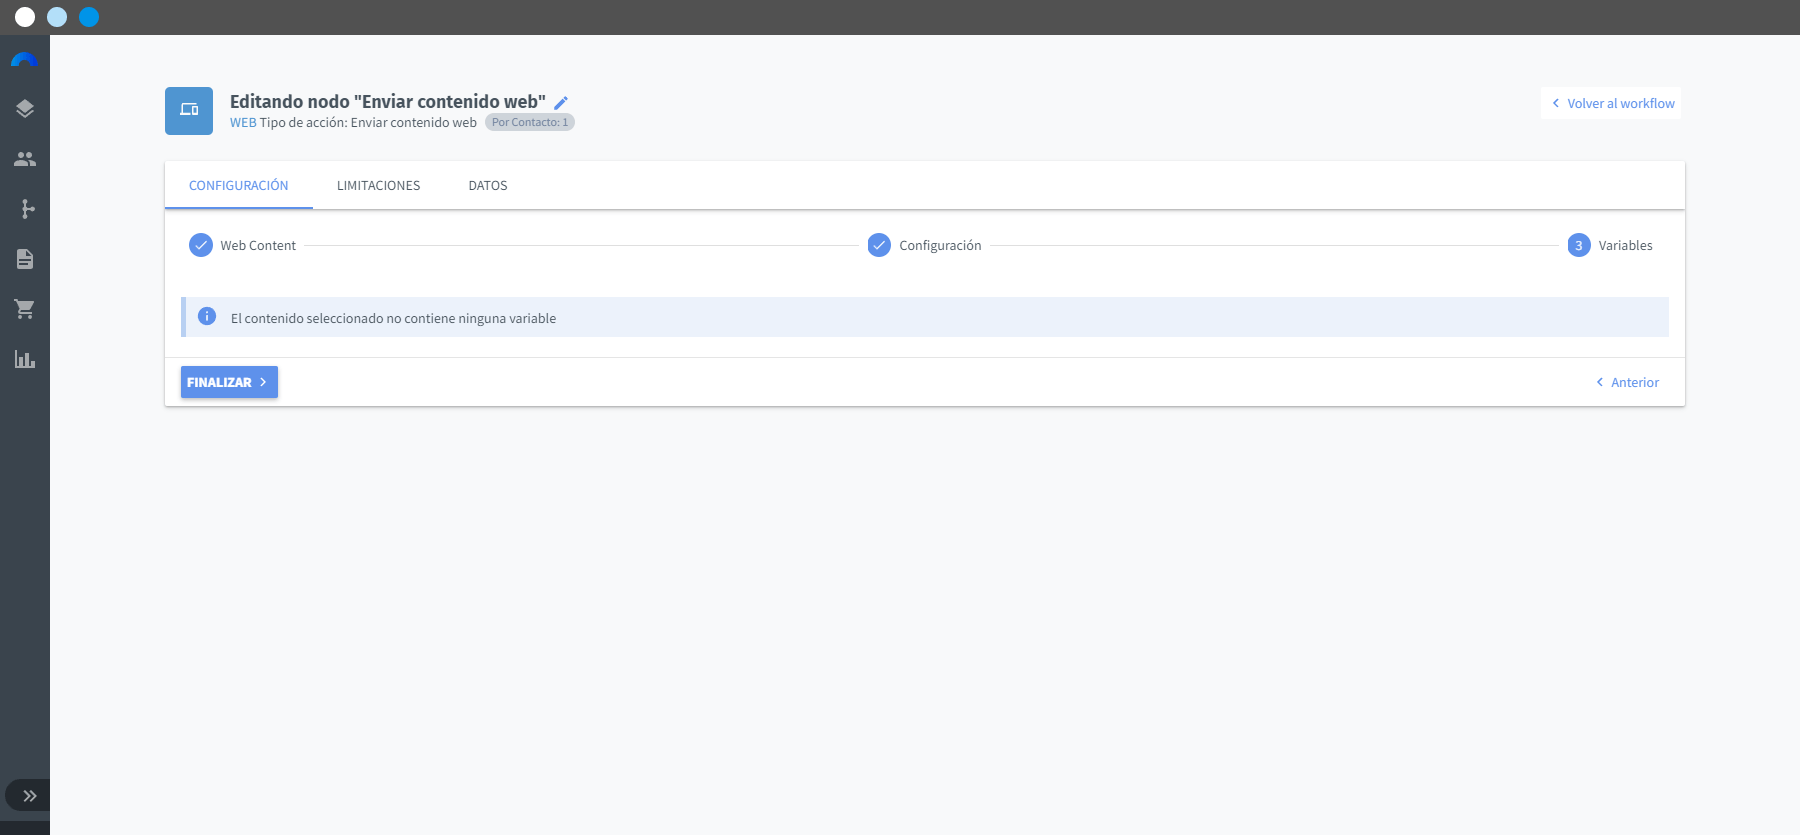1800x835 pixels.
Task: Open the contacts people icon
Action: (25, 159)
